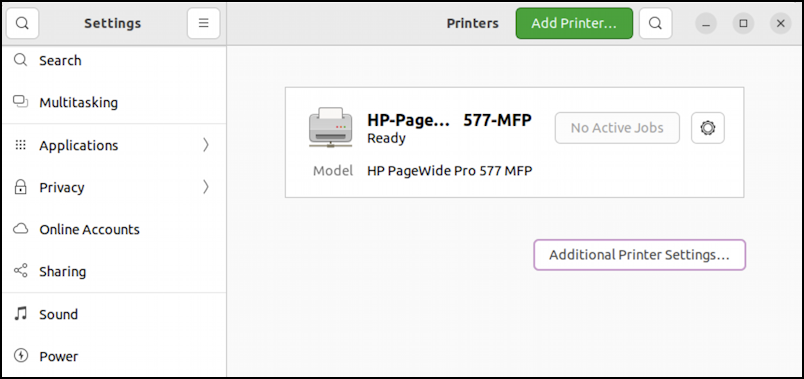Click the Settings sidebar search icon button
The image size is (804, 379).
pyautogui.click(x=22, y=23)
